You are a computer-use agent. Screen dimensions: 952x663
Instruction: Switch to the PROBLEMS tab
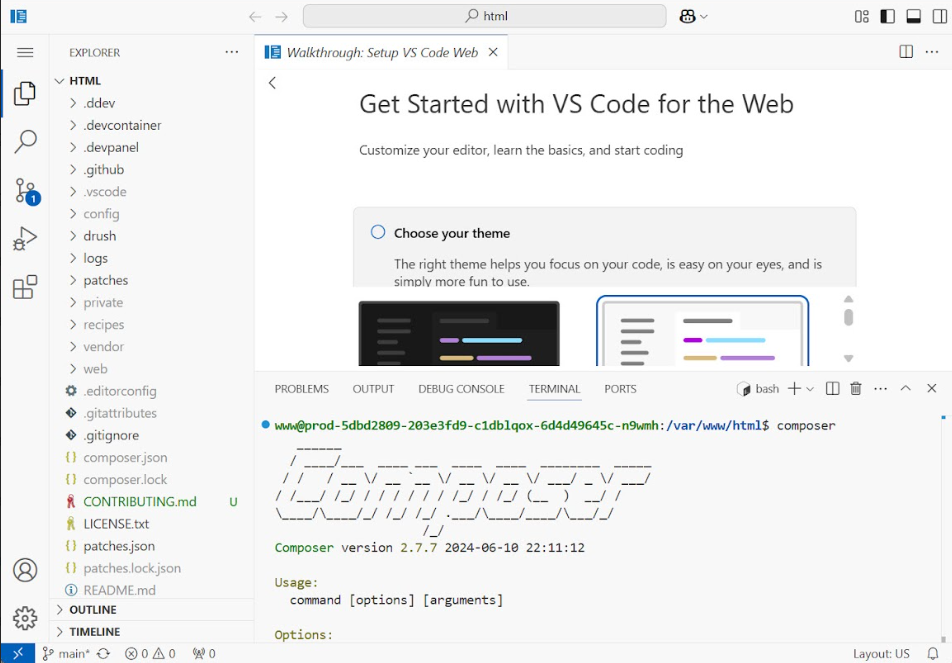pyautogui.click(x=301, y=388)
